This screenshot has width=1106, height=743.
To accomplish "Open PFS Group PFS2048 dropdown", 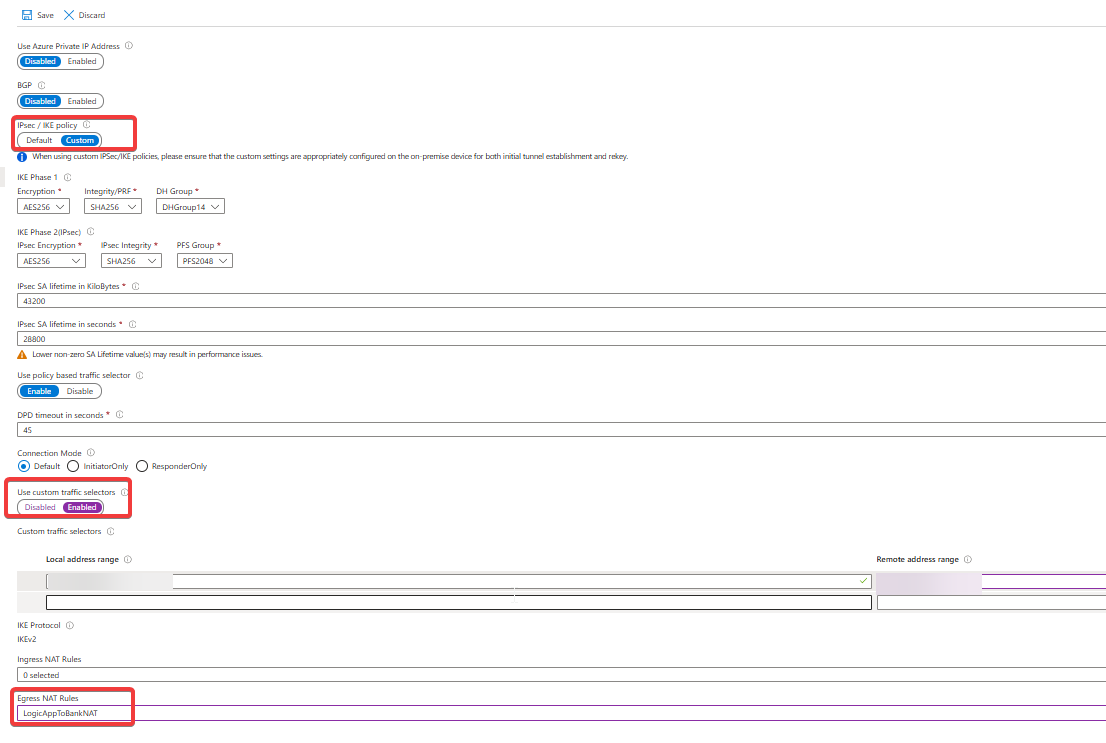I will tap(205, 261).
